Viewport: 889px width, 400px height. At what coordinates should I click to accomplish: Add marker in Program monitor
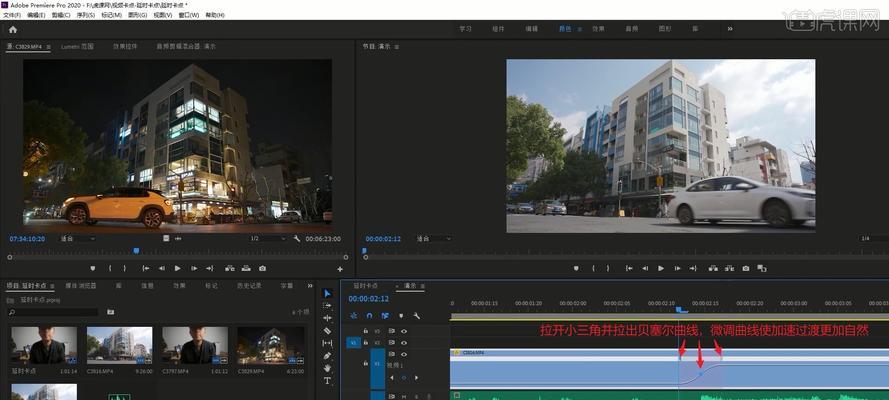[x=576, y=269]
